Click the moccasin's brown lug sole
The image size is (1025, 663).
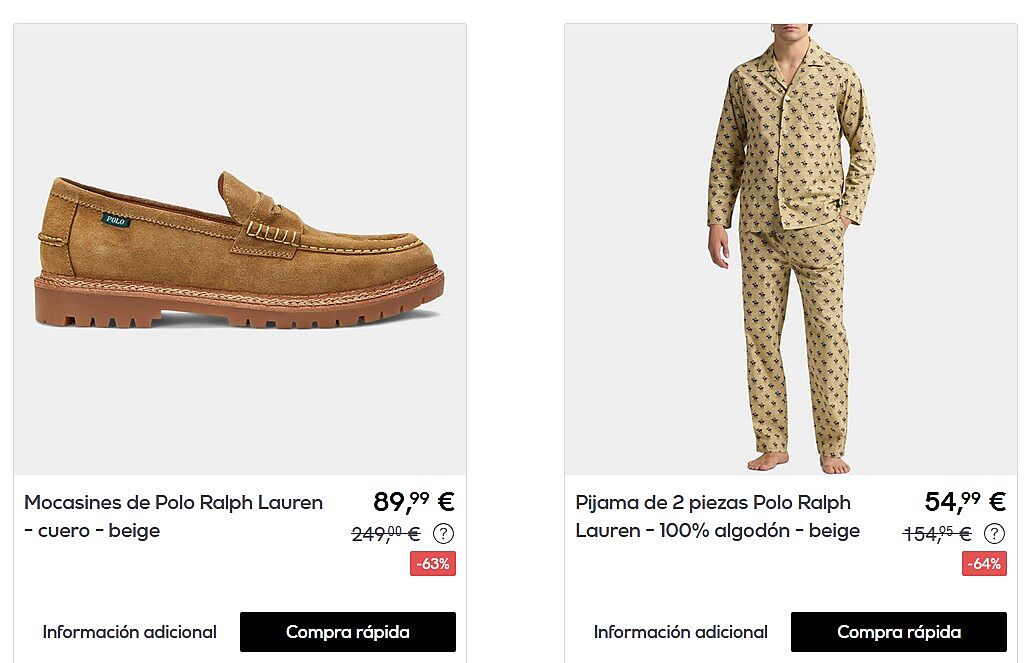(x=238, y=303)
